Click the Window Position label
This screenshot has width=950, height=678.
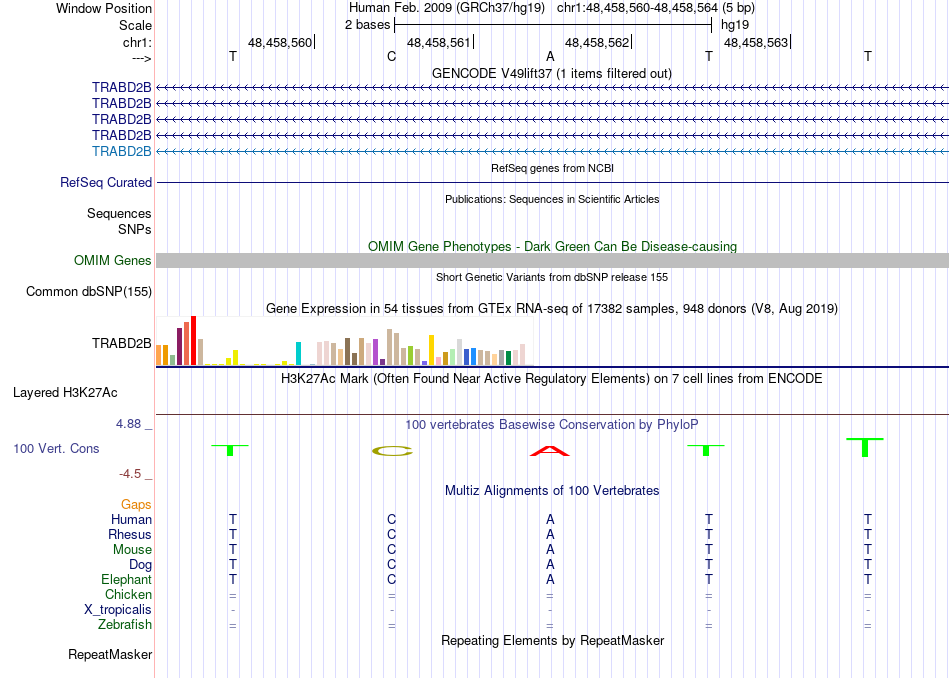coord(104,8)
